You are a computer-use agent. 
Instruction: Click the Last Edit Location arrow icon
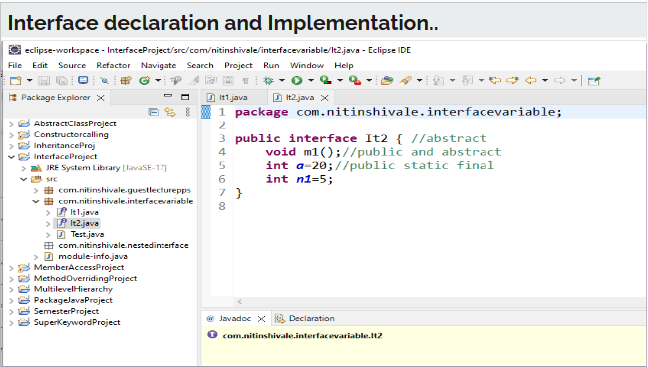pyautogui.click(x=495, y=81)
